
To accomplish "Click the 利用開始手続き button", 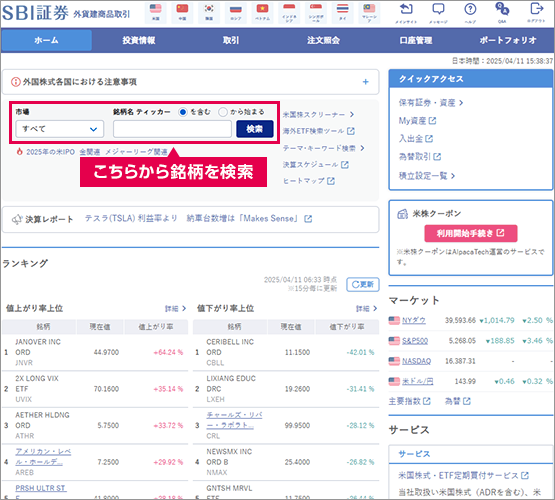I will (471, 233).
